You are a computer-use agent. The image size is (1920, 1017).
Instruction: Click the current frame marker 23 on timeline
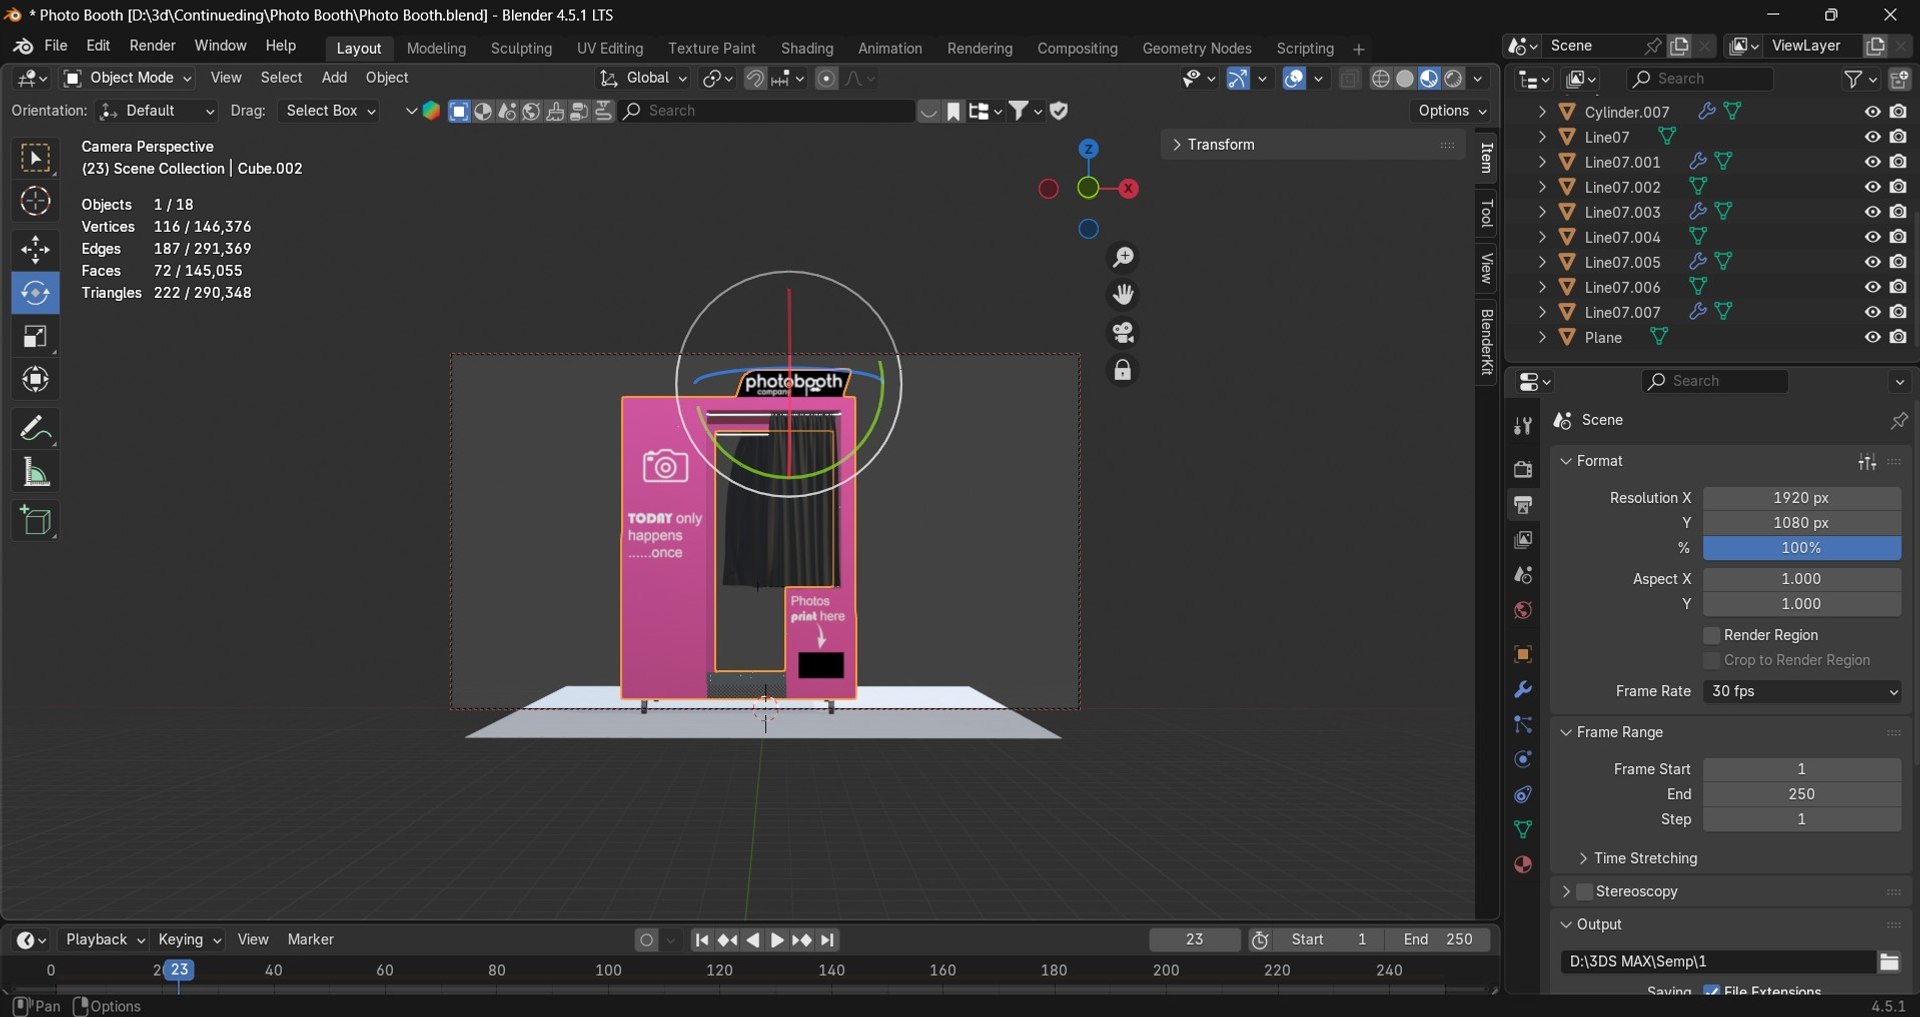point(179,970)
